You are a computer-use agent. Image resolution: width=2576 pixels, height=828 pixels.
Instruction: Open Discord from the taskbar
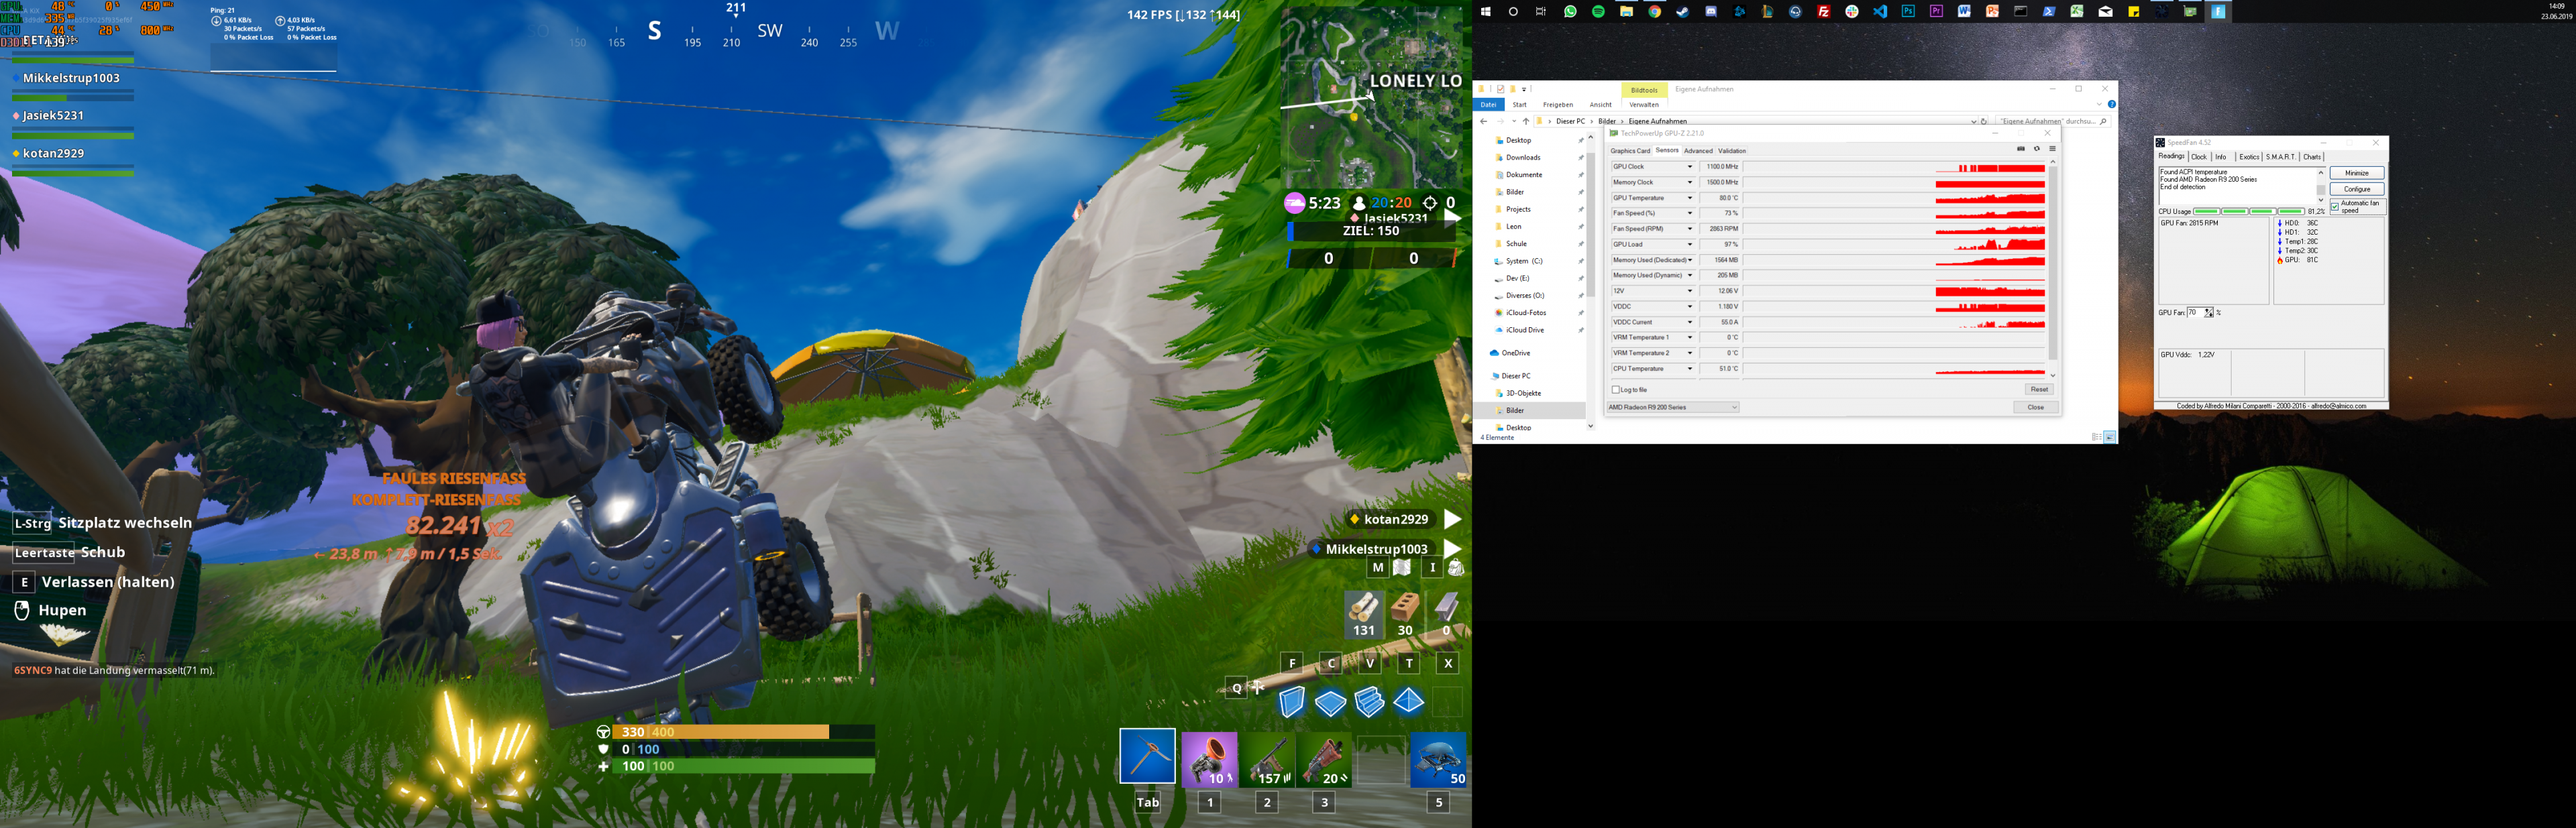(x=1711, y=12)
